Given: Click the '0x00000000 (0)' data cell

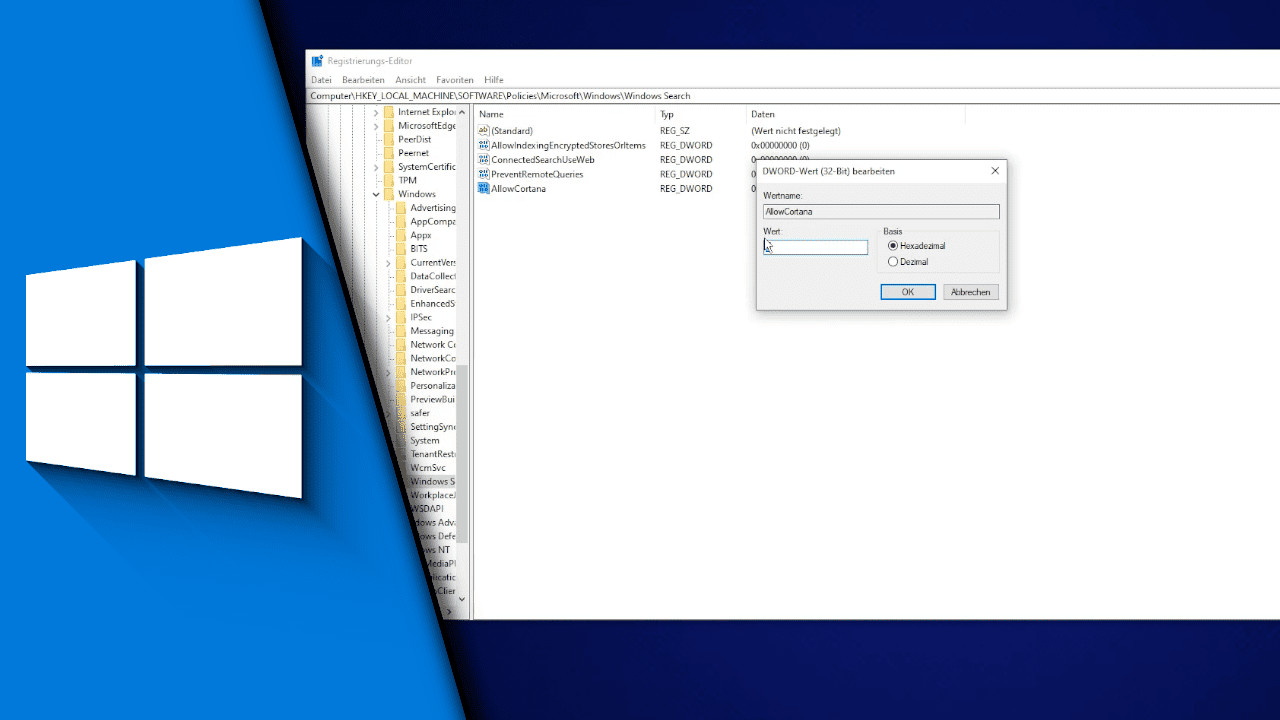Looking at the screenshot, I should point(780,145).
